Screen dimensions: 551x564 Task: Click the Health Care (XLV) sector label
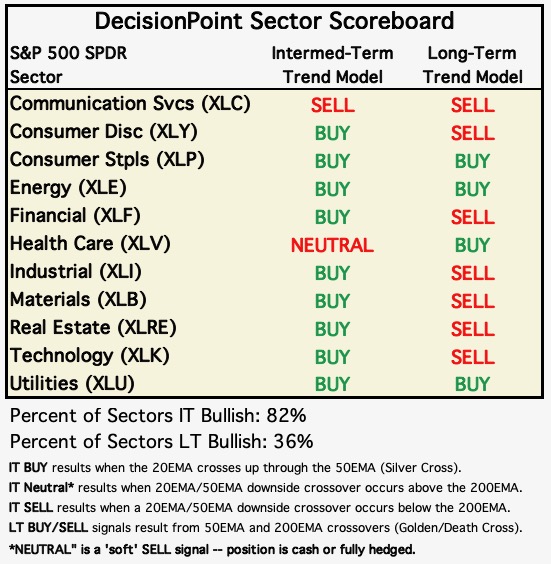90,244
